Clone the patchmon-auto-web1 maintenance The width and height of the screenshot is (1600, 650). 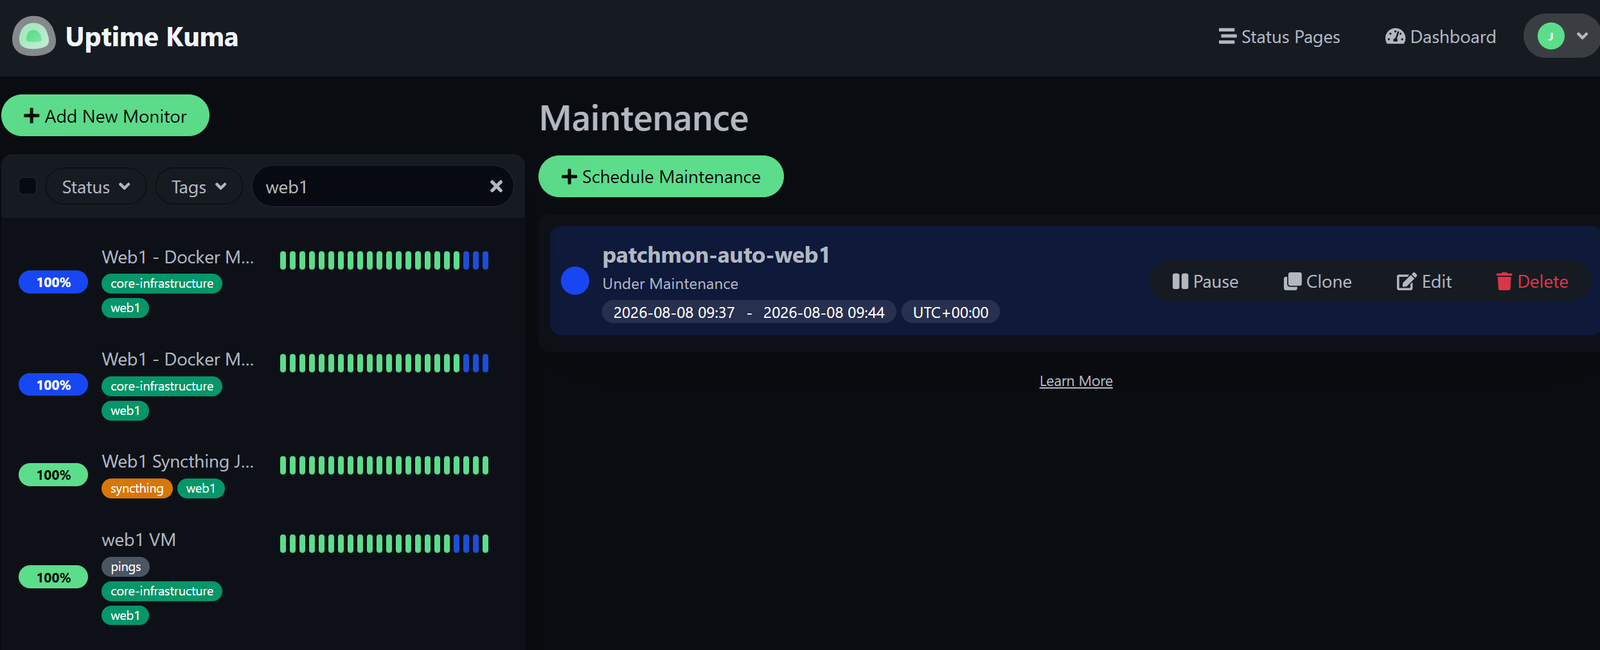tap(1317, 282)
